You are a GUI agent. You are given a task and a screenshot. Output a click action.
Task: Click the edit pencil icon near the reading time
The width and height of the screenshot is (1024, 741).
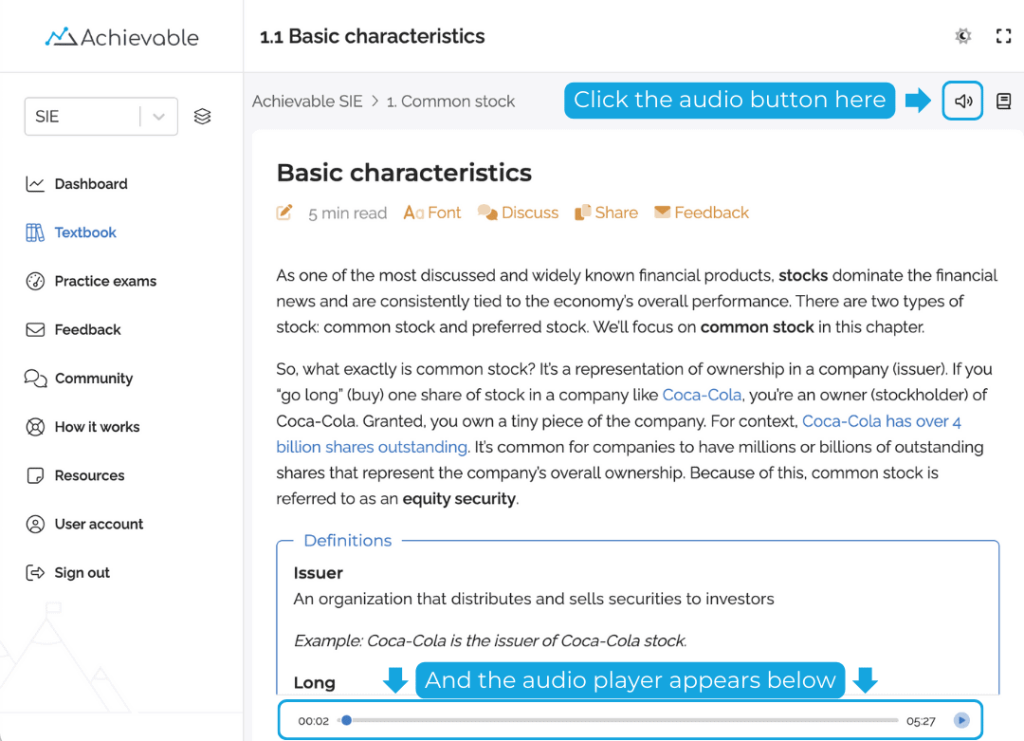pyautogui.click(x=284, y=212)
